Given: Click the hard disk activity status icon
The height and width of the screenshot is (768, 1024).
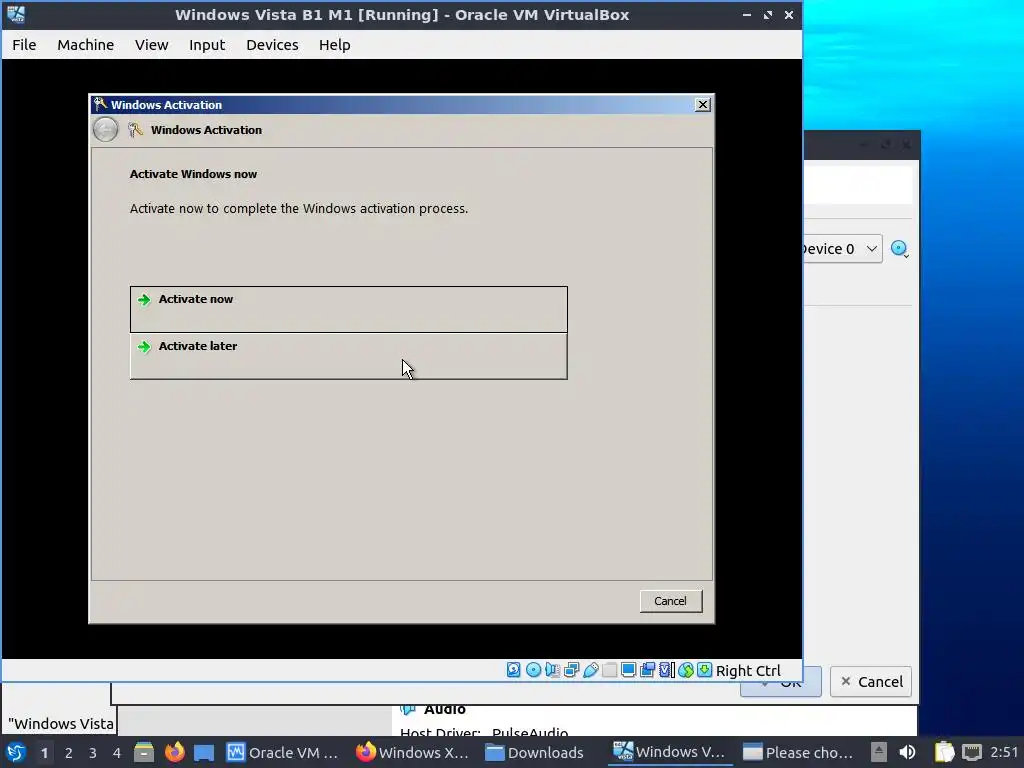Looking at the screenshot, I should [x=514, y=670].
